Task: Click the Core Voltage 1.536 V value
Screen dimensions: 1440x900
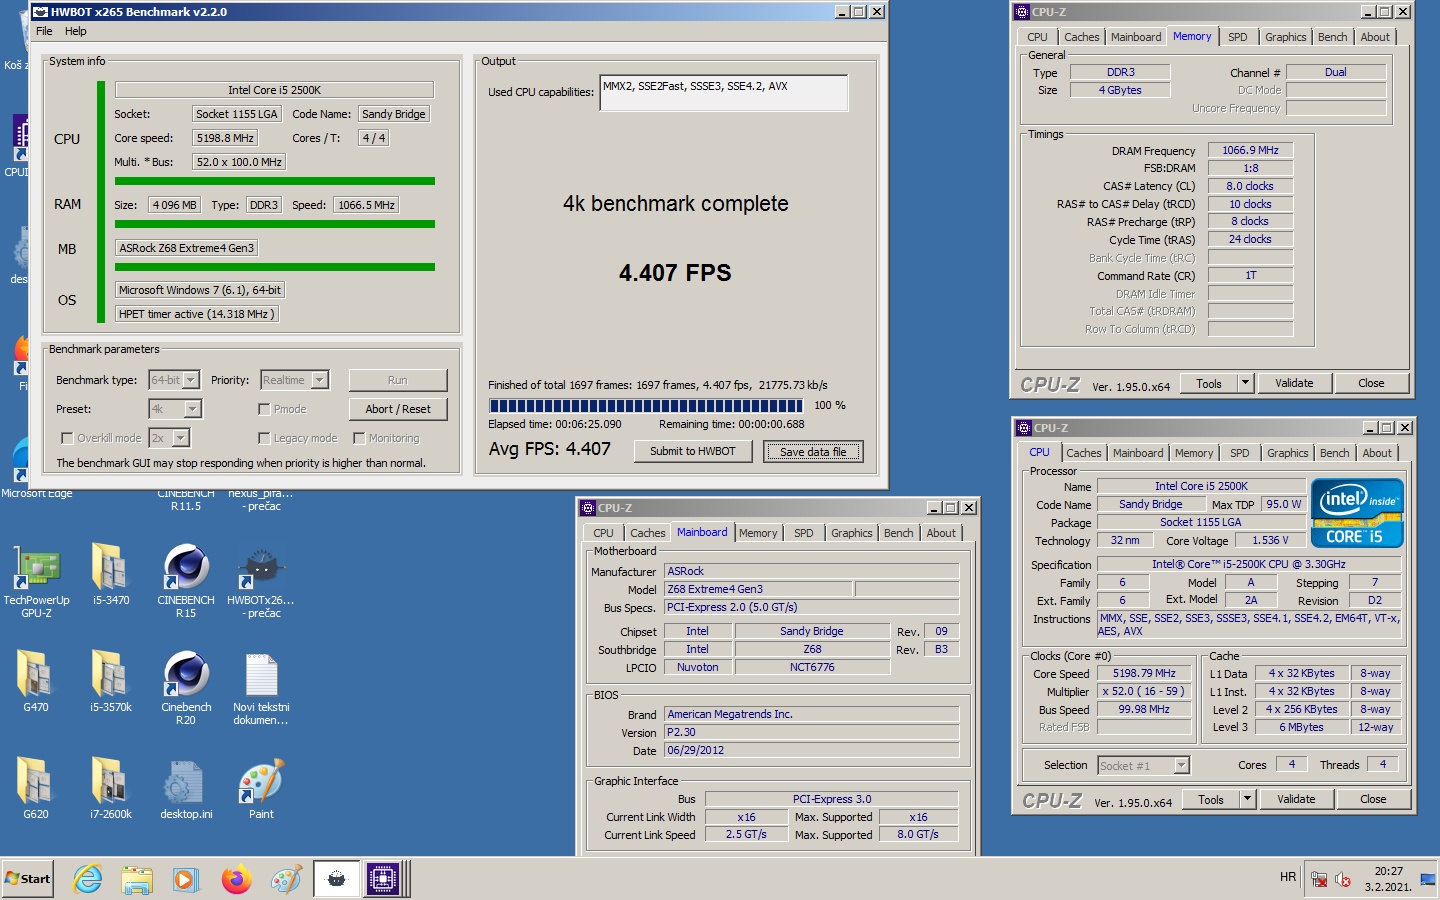Action: pos(1270,540)
